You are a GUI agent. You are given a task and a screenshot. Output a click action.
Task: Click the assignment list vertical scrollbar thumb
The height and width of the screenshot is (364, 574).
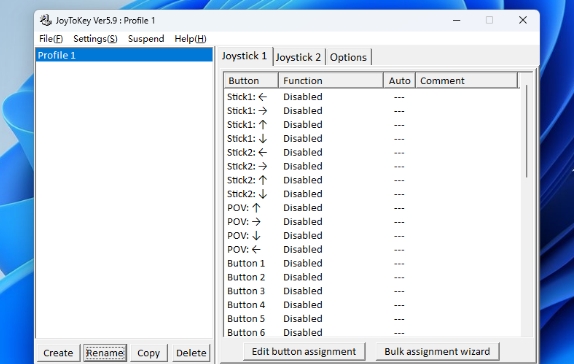pos(526,131)
